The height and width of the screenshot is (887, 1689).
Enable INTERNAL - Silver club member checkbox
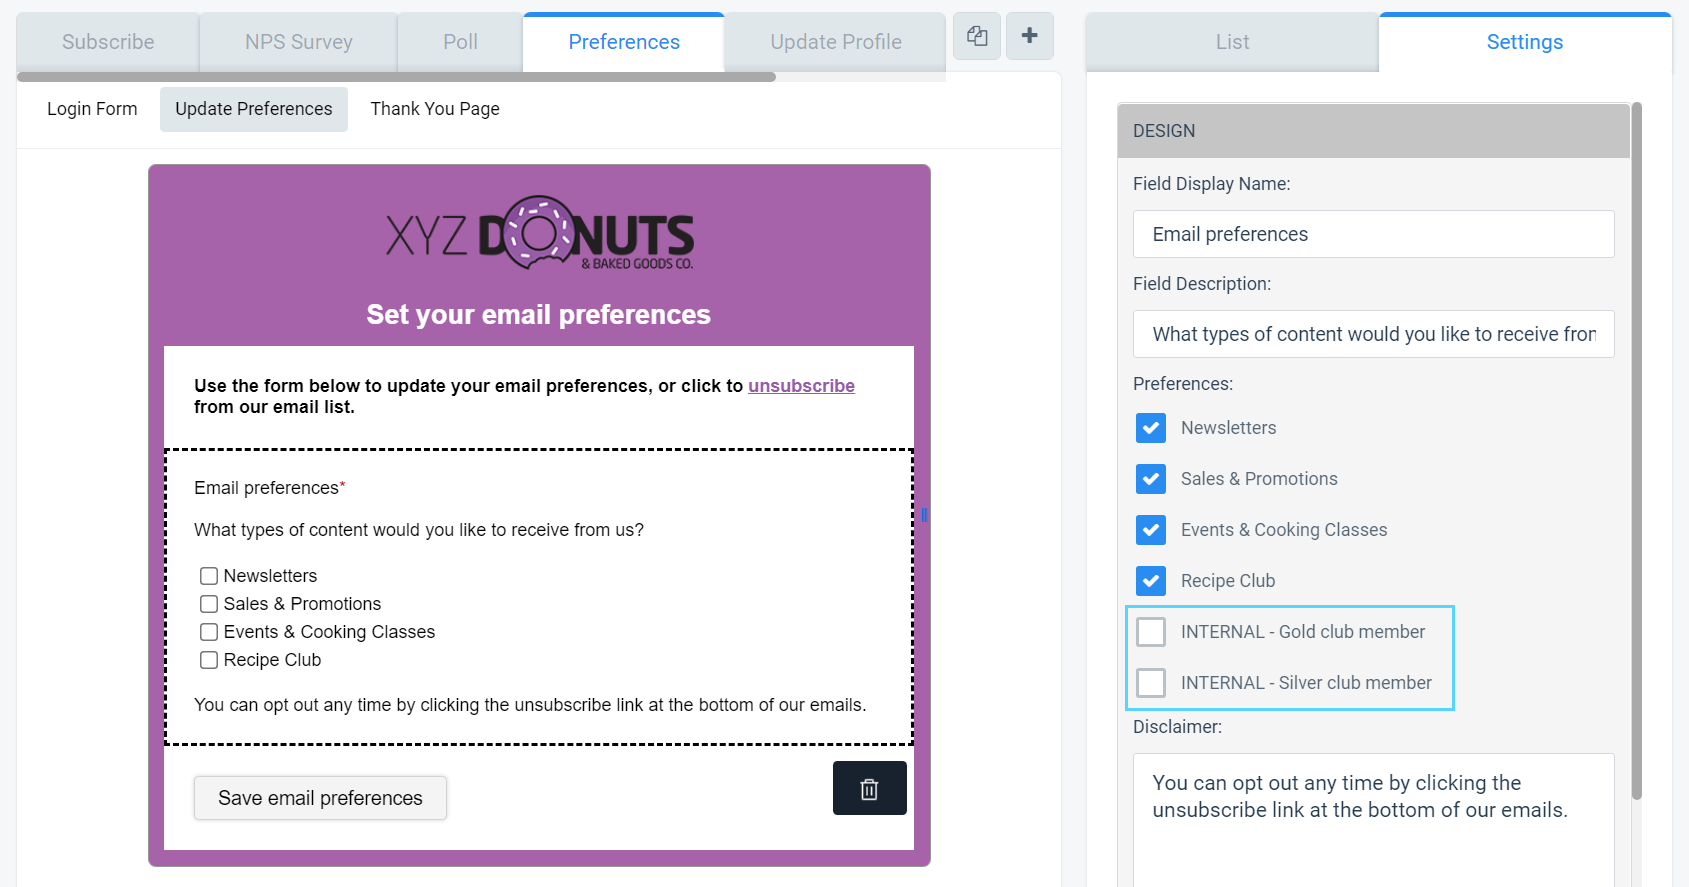tap(1151, 683)
